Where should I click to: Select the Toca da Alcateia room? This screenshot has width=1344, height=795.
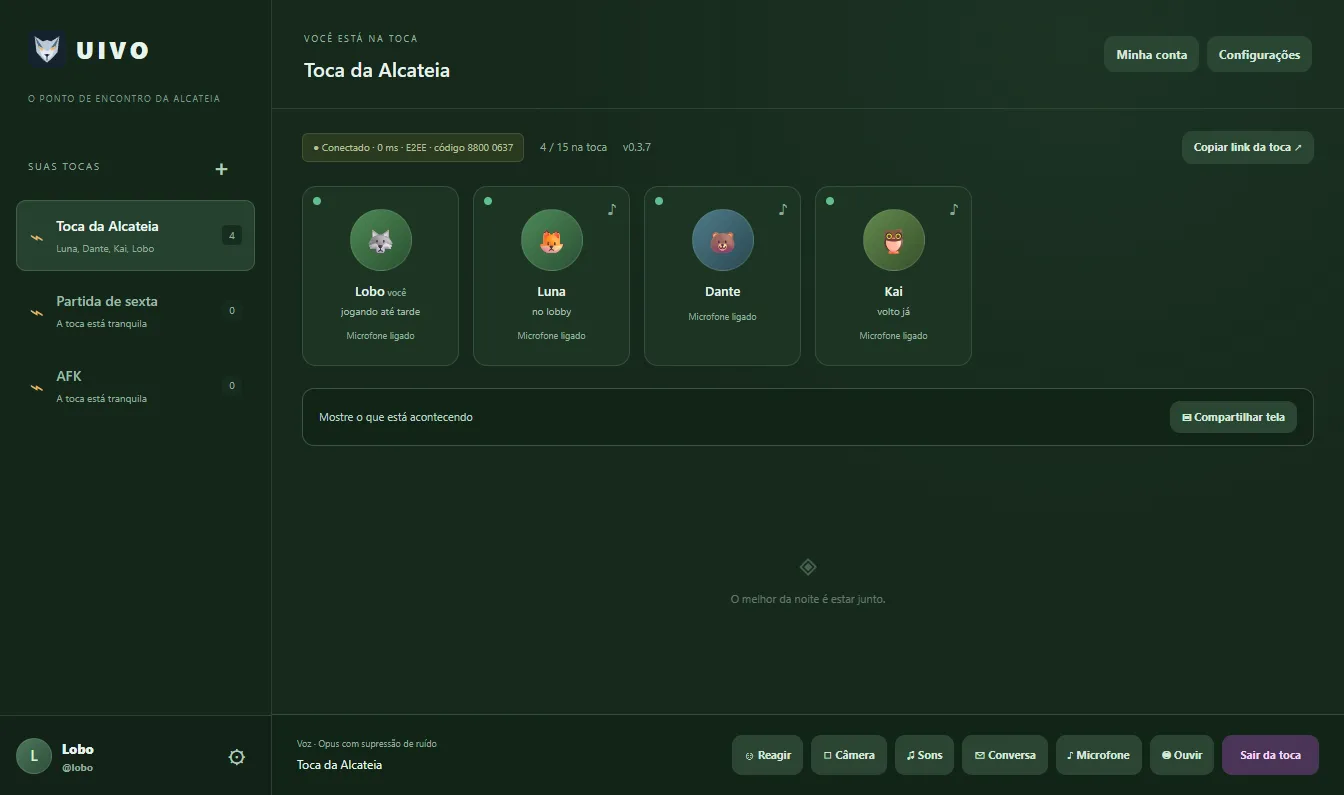point(135,236)
